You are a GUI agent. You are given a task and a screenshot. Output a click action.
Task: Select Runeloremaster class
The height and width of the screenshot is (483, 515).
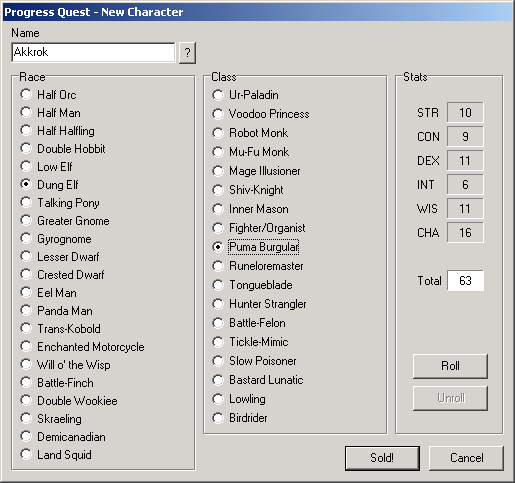point(258,266)
